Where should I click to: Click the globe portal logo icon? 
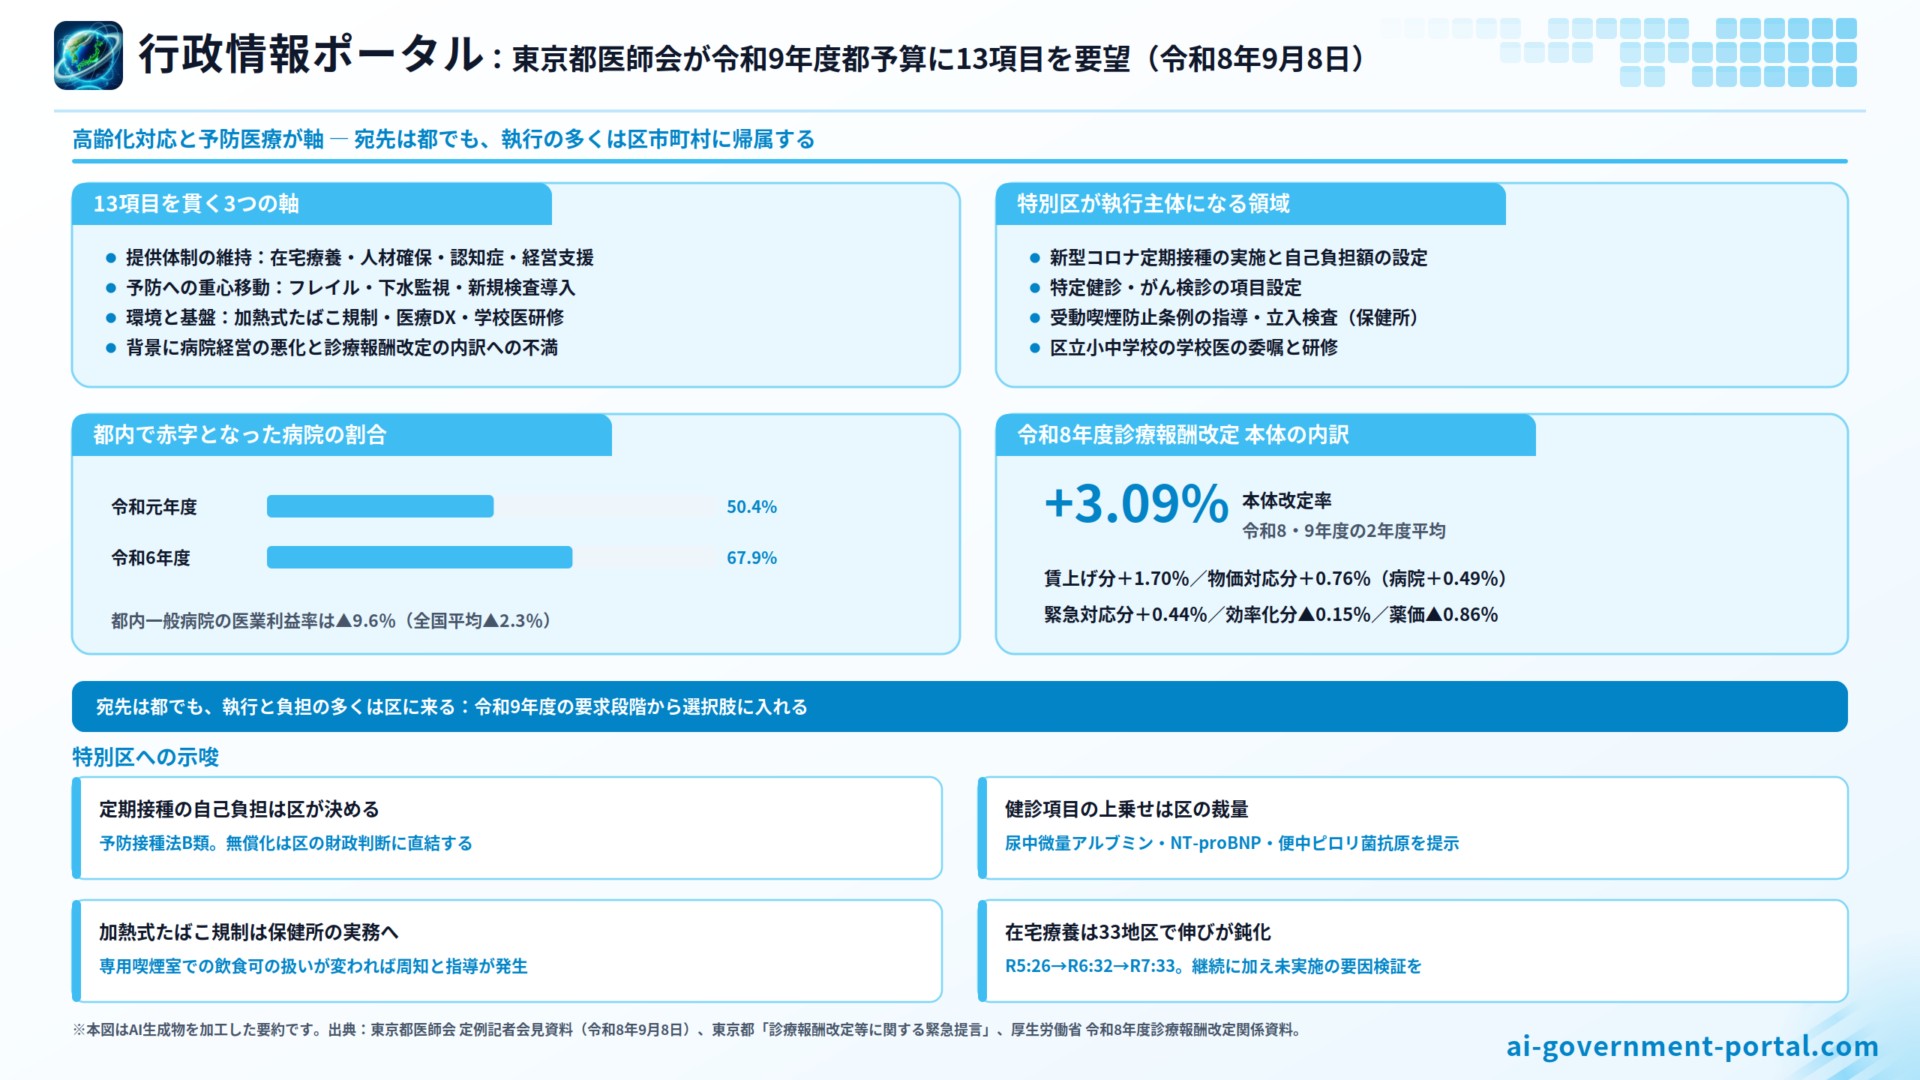pyautogui.click(x=88, y=56)
